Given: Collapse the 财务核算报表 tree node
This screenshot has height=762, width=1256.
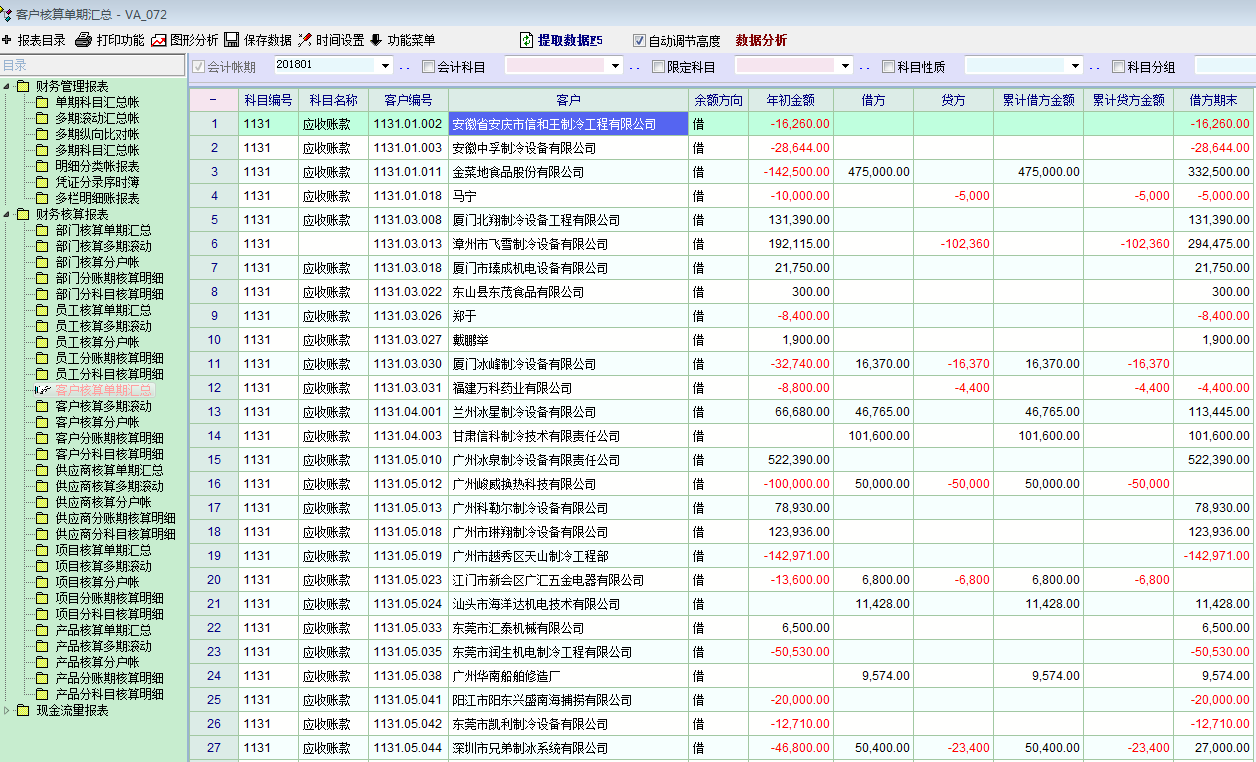Looking at the screenshot, I should point(8,215).
